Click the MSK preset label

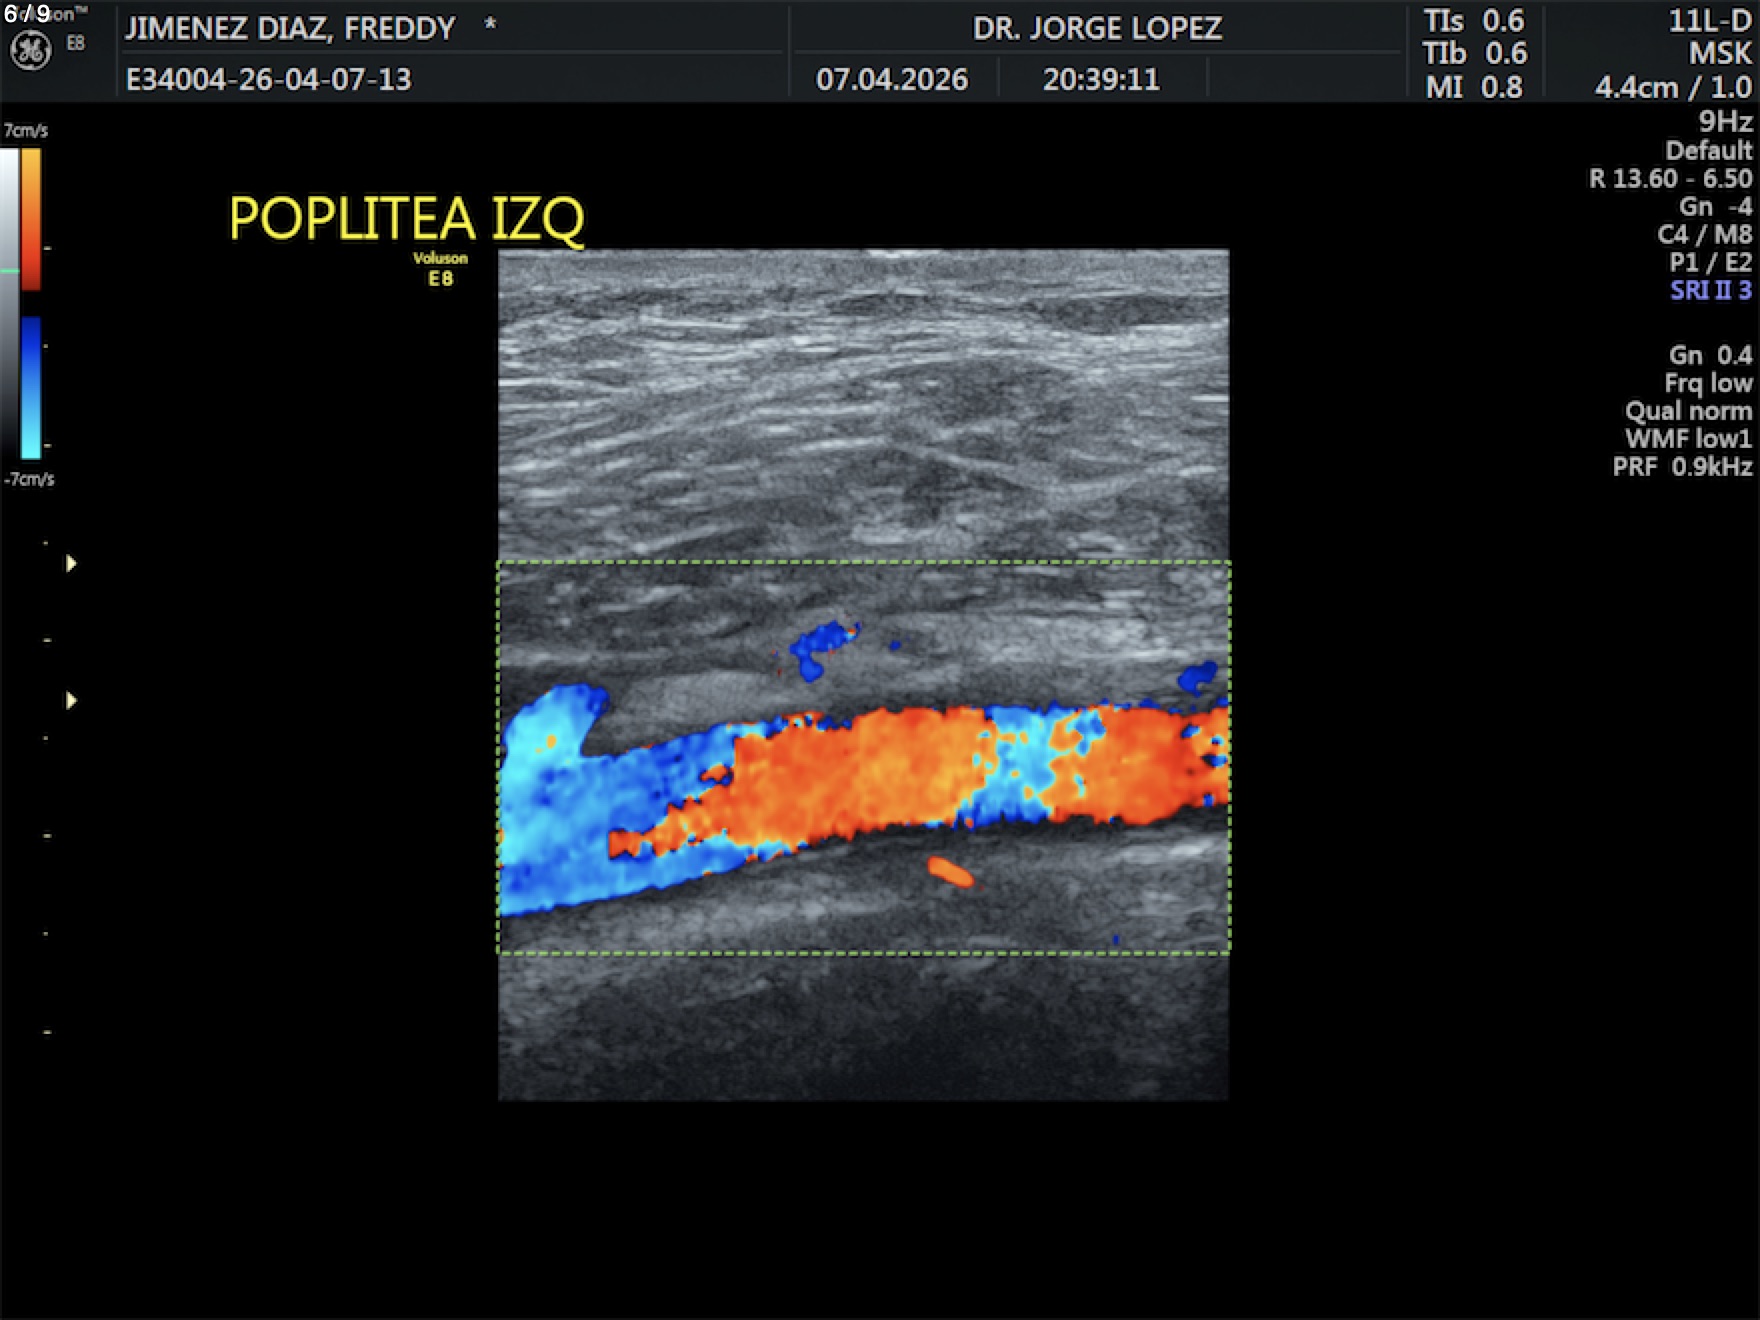coord(1720,53)
